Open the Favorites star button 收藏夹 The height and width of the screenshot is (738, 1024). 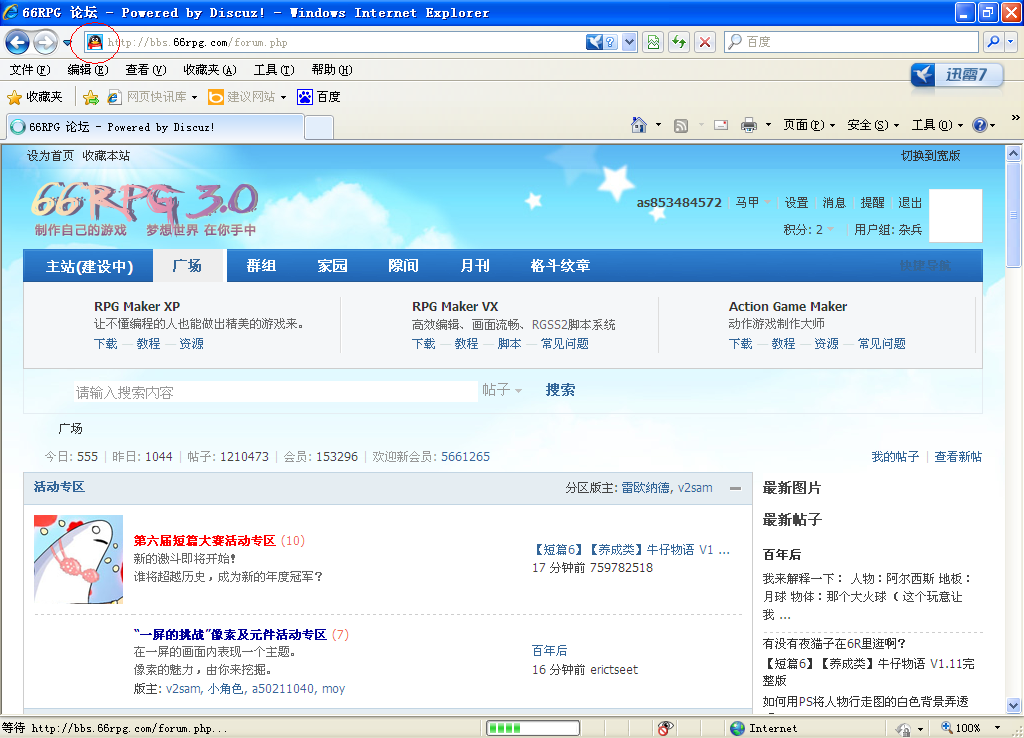coord(35,97)
